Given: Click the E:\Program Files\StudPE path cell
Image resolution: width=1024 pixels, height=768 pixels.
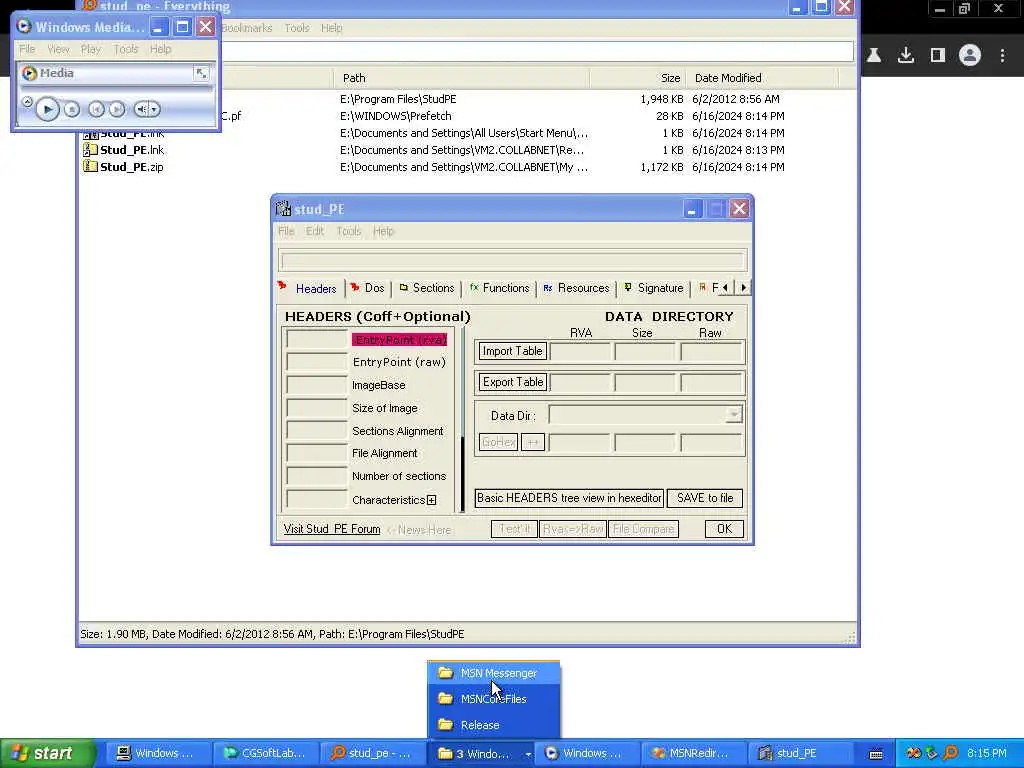Looking at the screenshot, I should click(398, 99).
